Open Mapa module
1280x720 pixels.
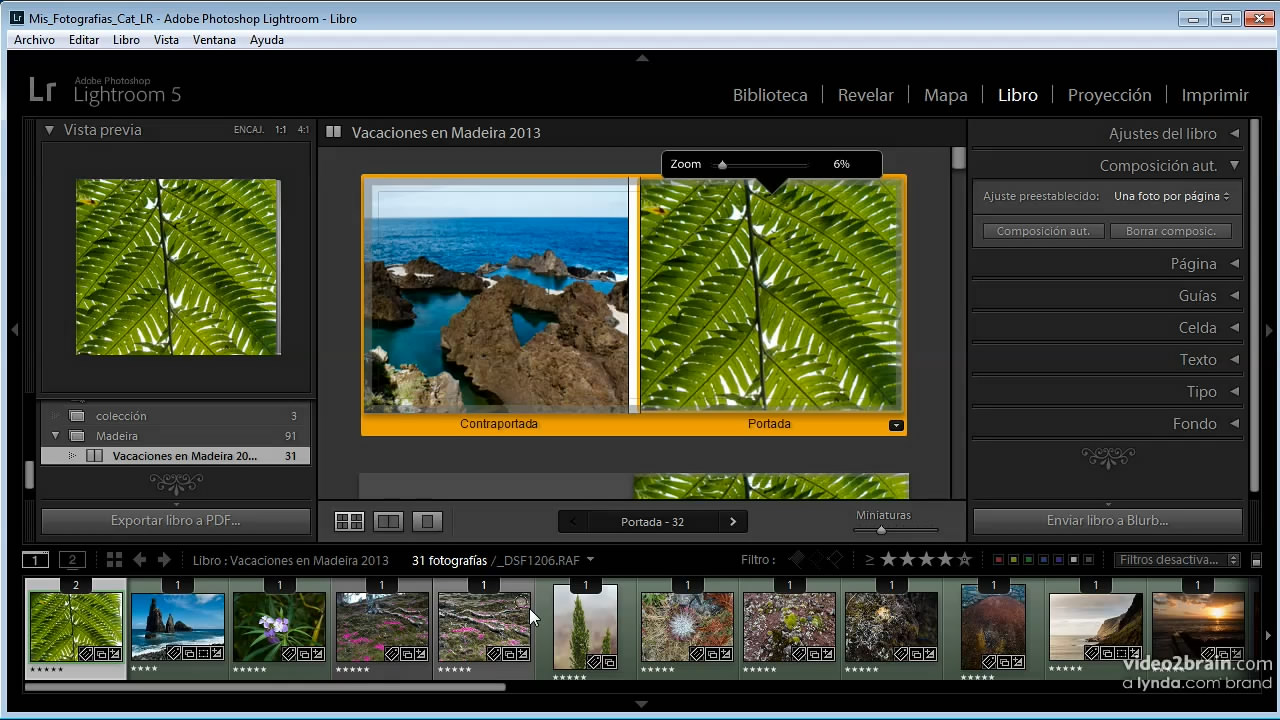pos(946,95)
